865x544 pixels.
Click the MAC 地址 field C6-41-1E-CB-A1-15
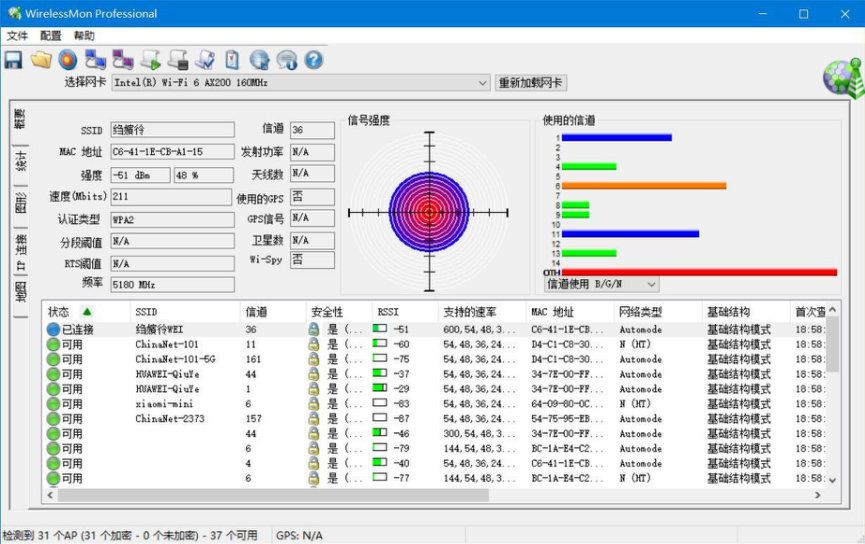[x=172, y=152]
